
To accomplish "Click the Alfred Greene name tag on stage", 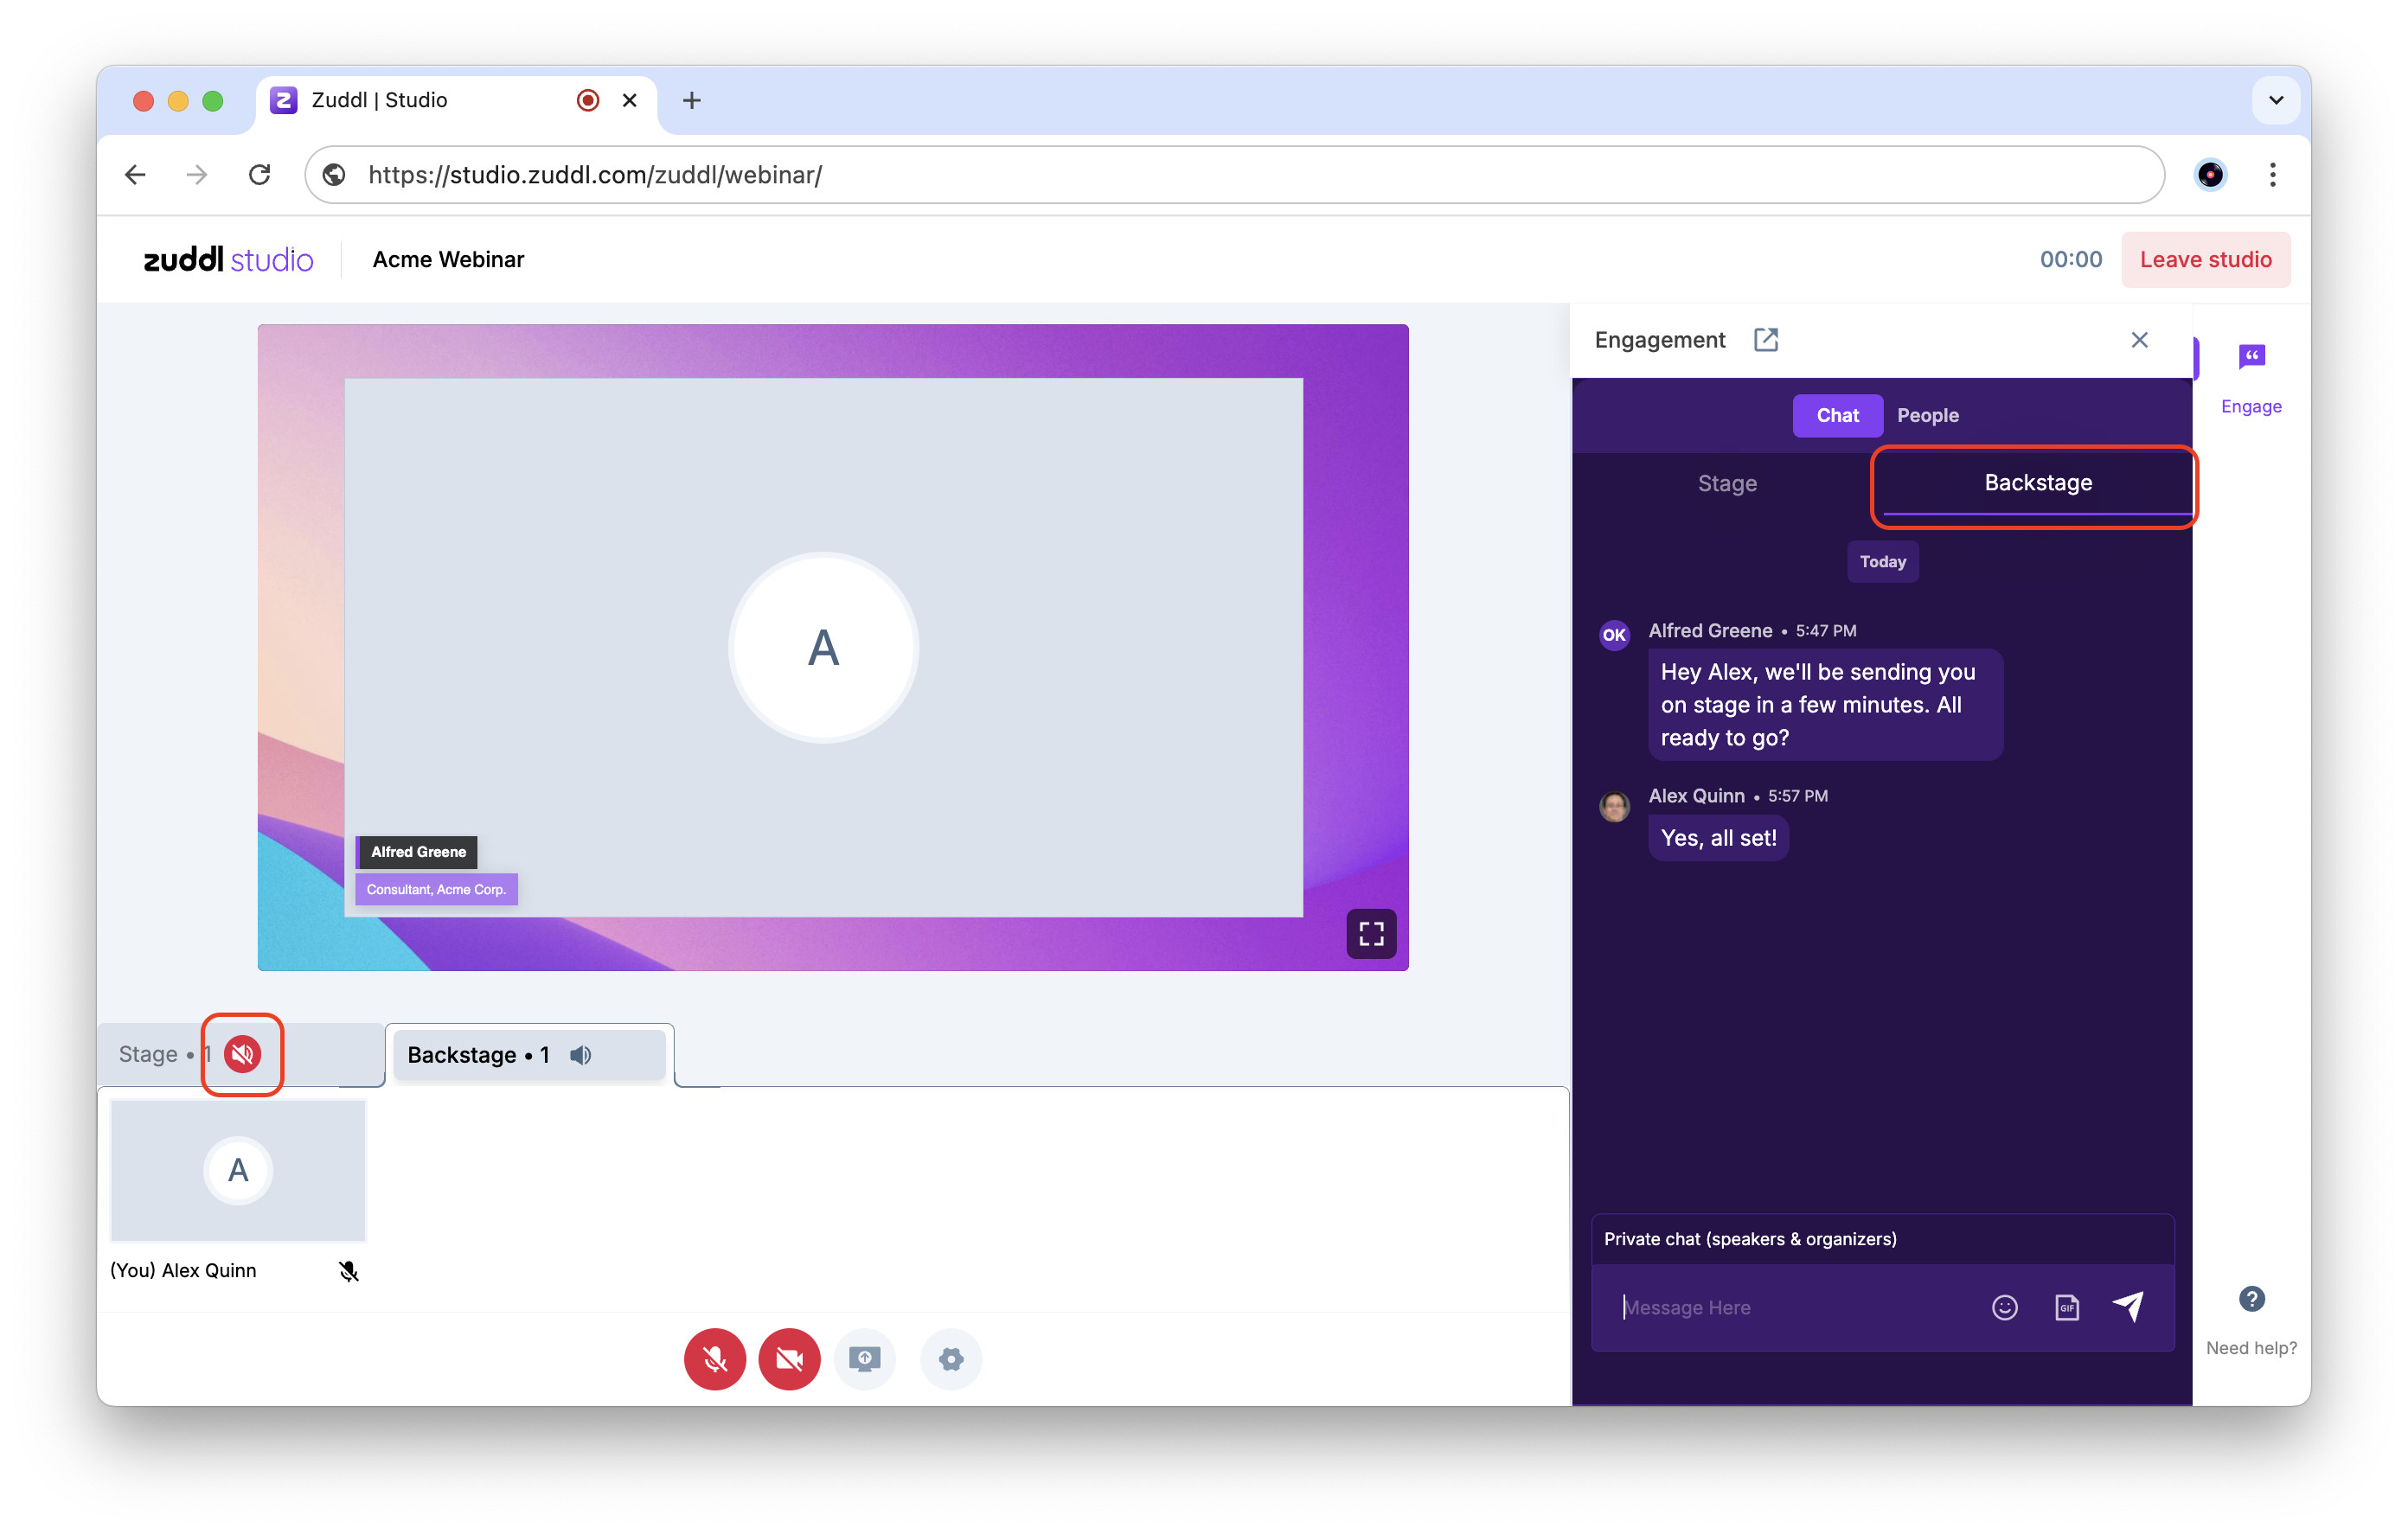I will [417, 852].
